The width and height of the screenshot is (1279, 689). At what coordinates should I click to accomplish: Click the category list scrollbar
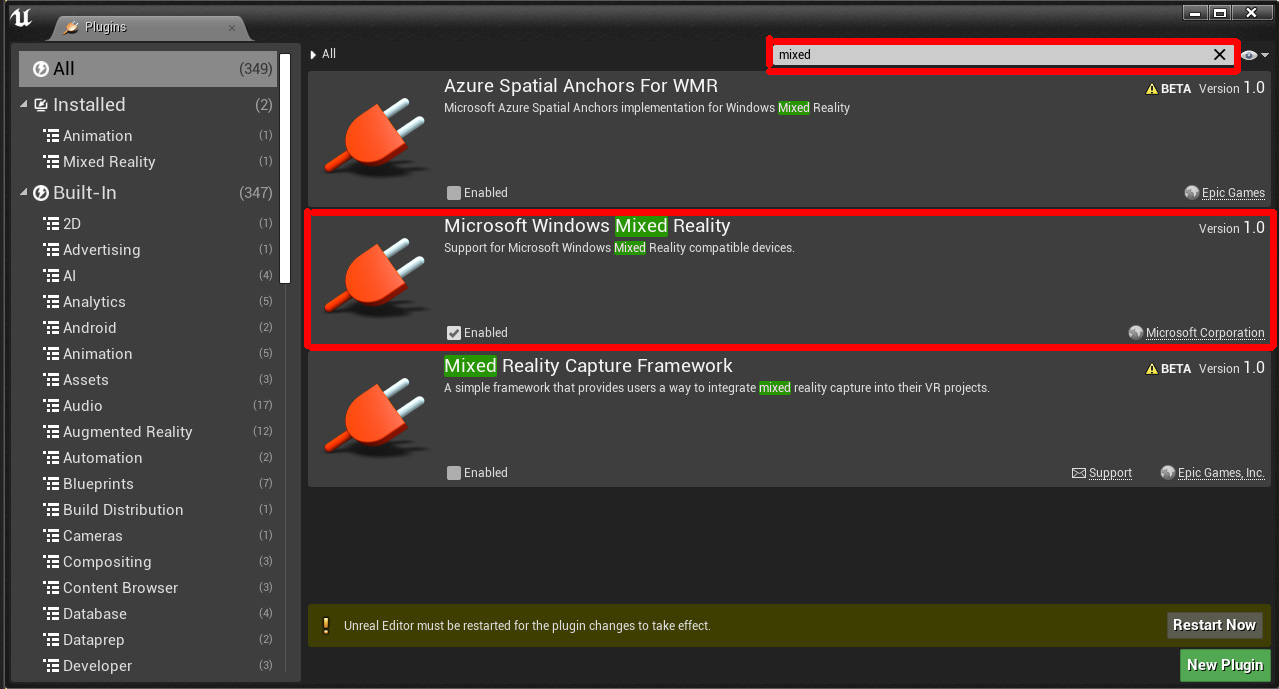[x=285, y=168]
